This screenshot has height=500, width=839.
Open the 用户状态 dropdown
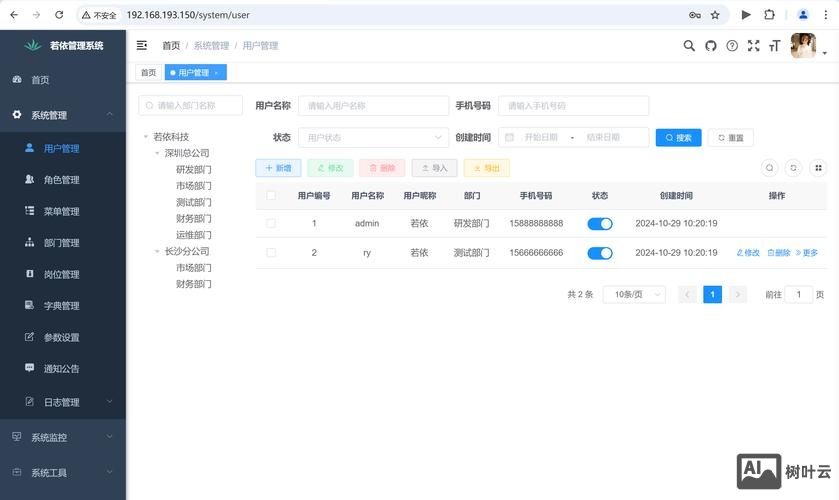point(373,138)
